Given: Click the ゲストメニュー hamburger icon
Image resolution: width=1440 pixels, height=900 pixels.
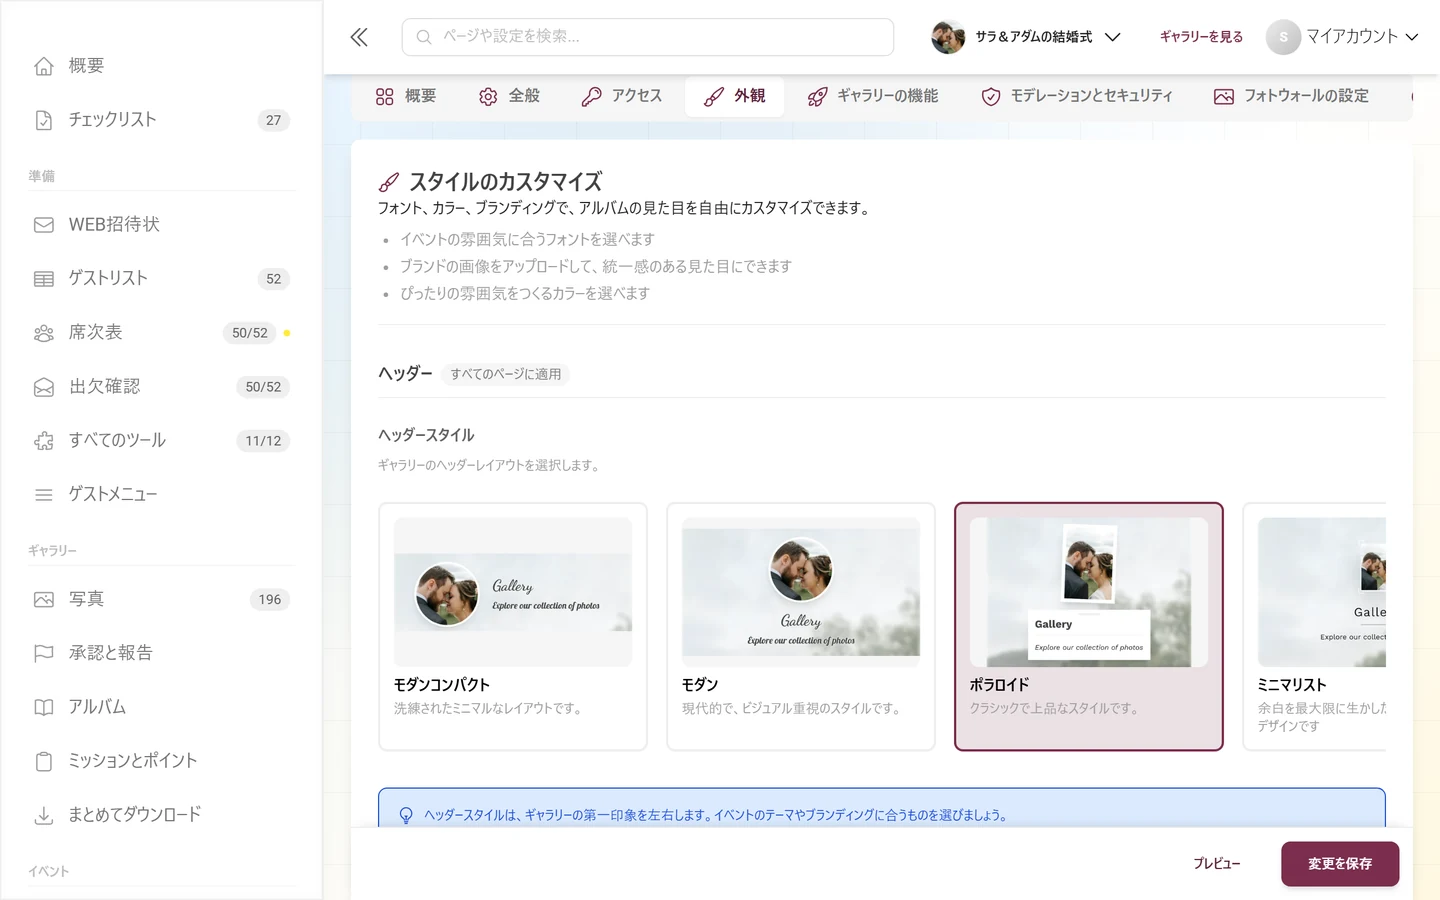Looking at the screenshot, I should click(x=44, y=495).
